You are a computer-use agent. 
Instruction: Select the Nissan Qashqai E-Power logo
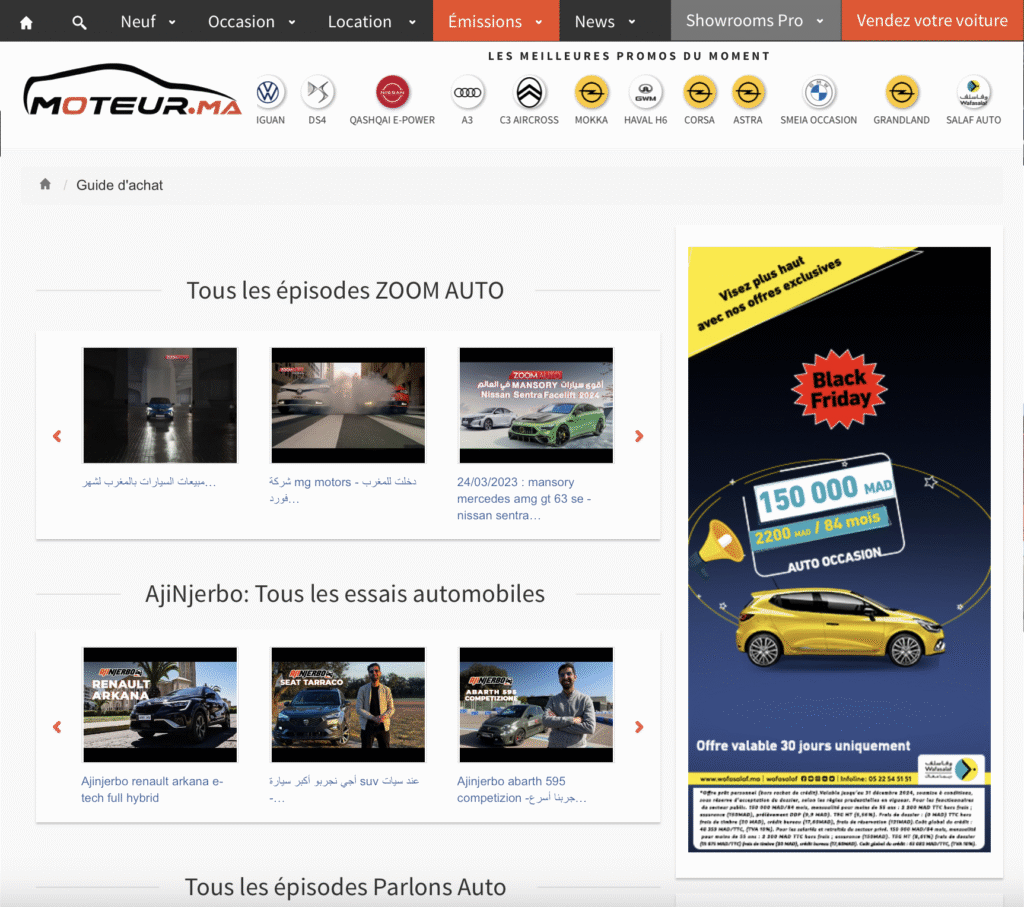click(392, 92)
